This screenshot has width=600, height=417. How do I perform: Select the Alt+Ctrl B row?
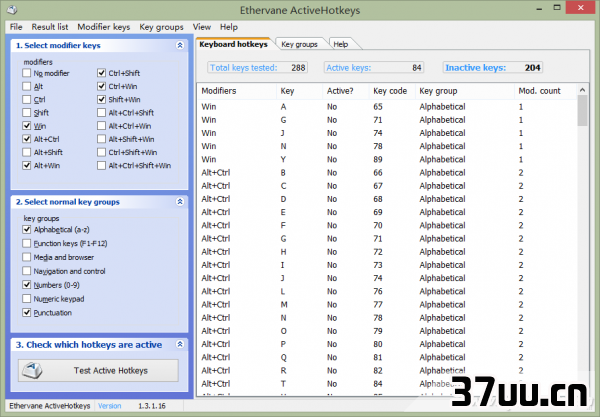click(x=387, y=173)
